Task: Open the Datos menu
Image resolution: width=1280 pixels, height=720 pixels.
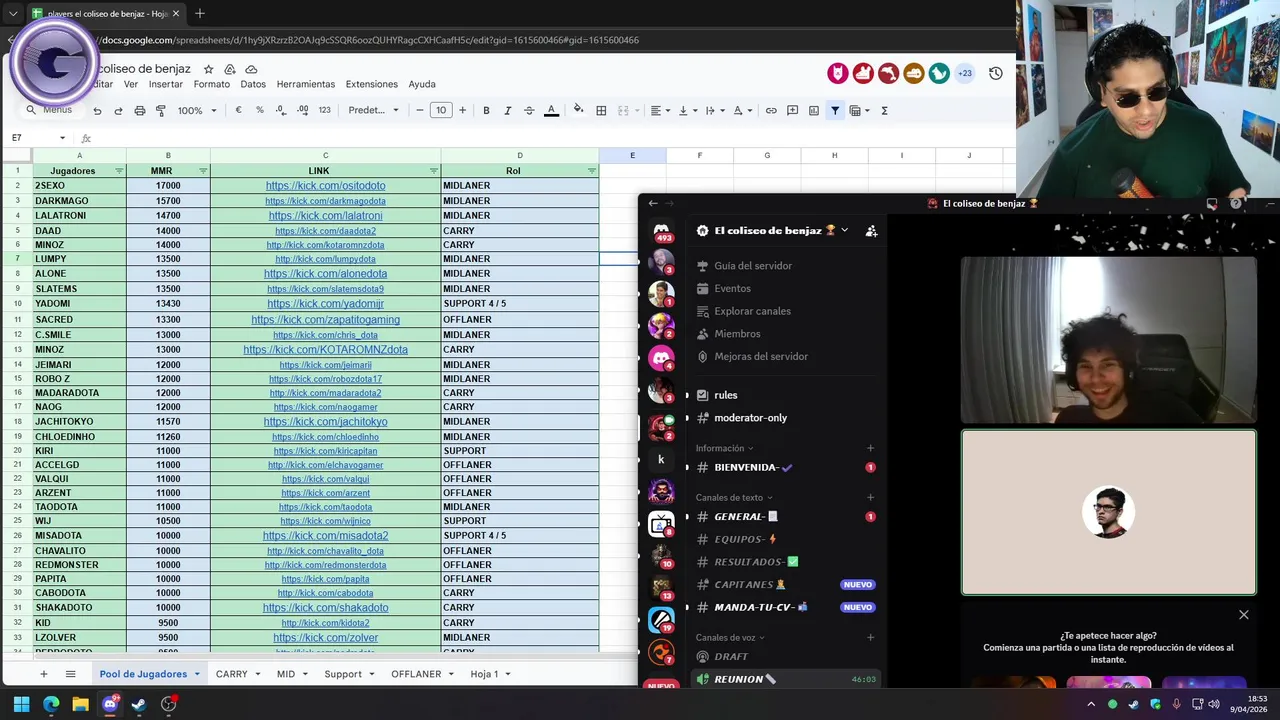Action: pyautogui.click(x=253, y=84)
